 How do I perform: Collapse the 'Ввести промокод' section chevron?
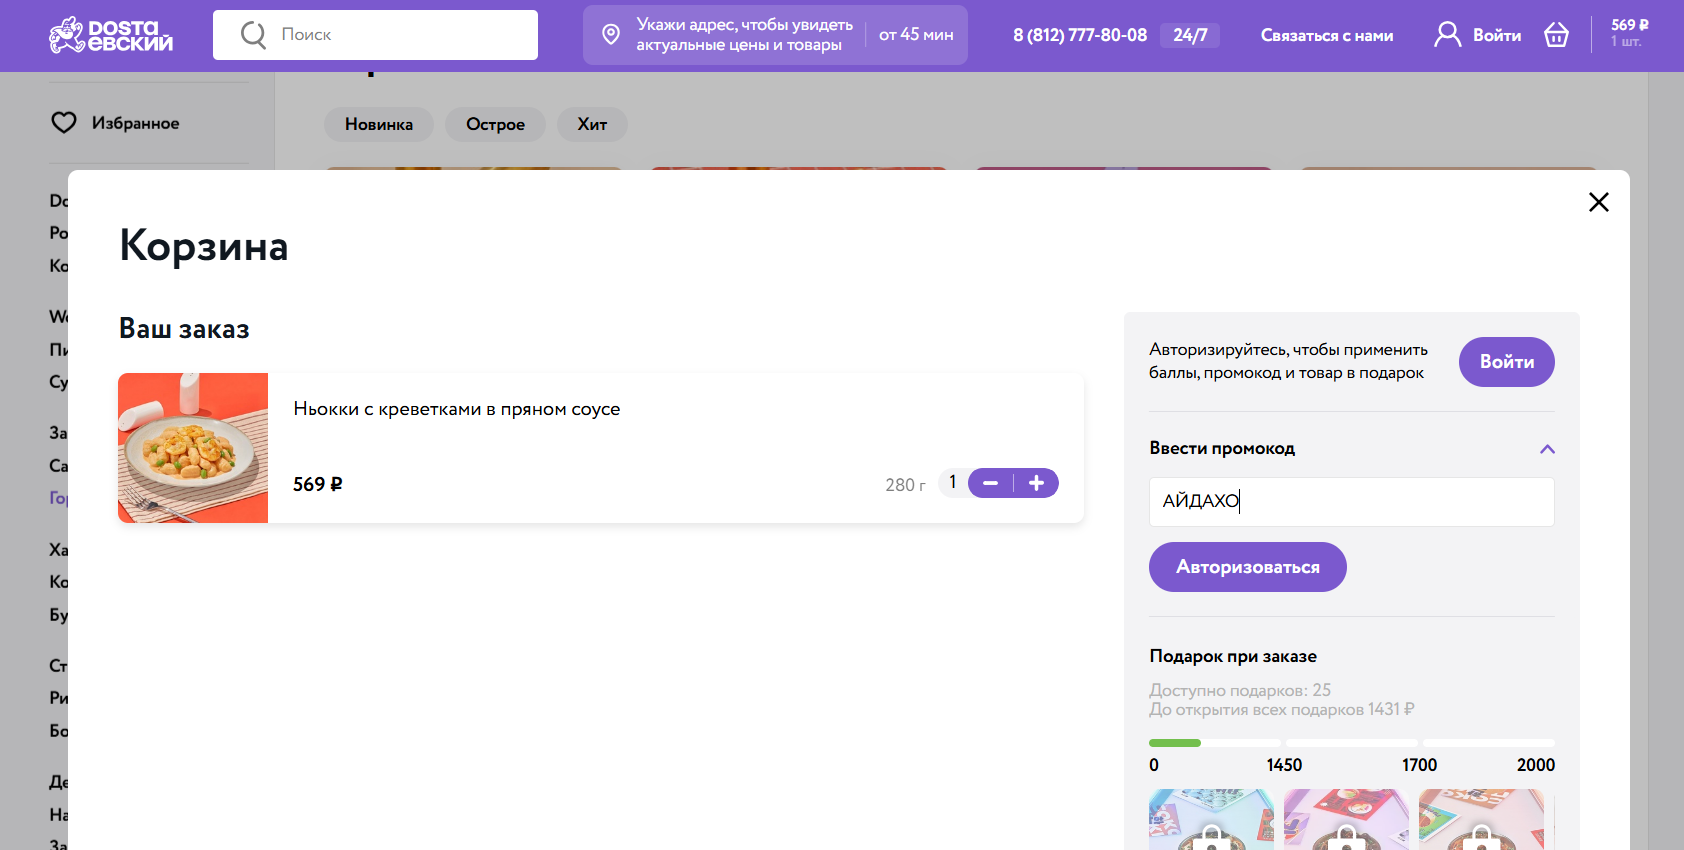pyautogui.click(x=1547, y=449)
